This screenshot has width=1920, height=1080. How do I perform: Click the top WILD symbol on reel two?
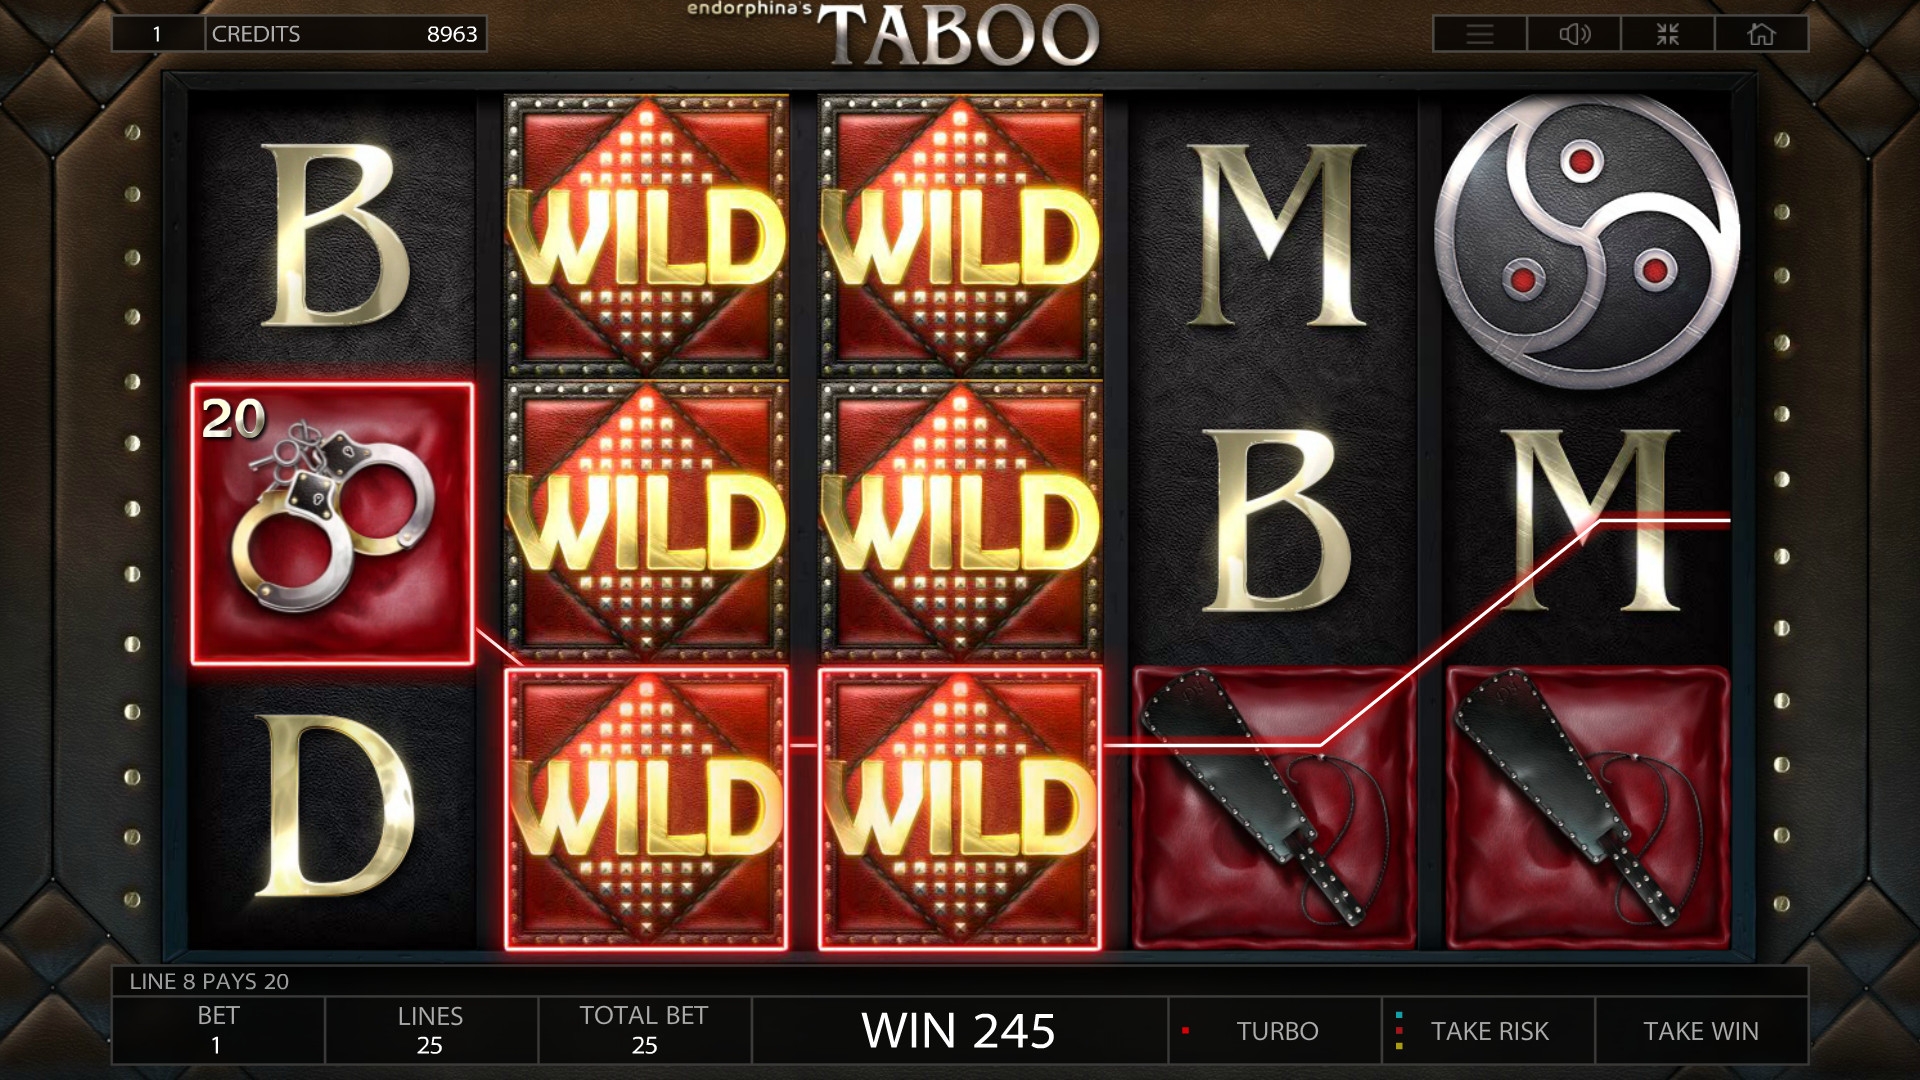tap(646, 236)
